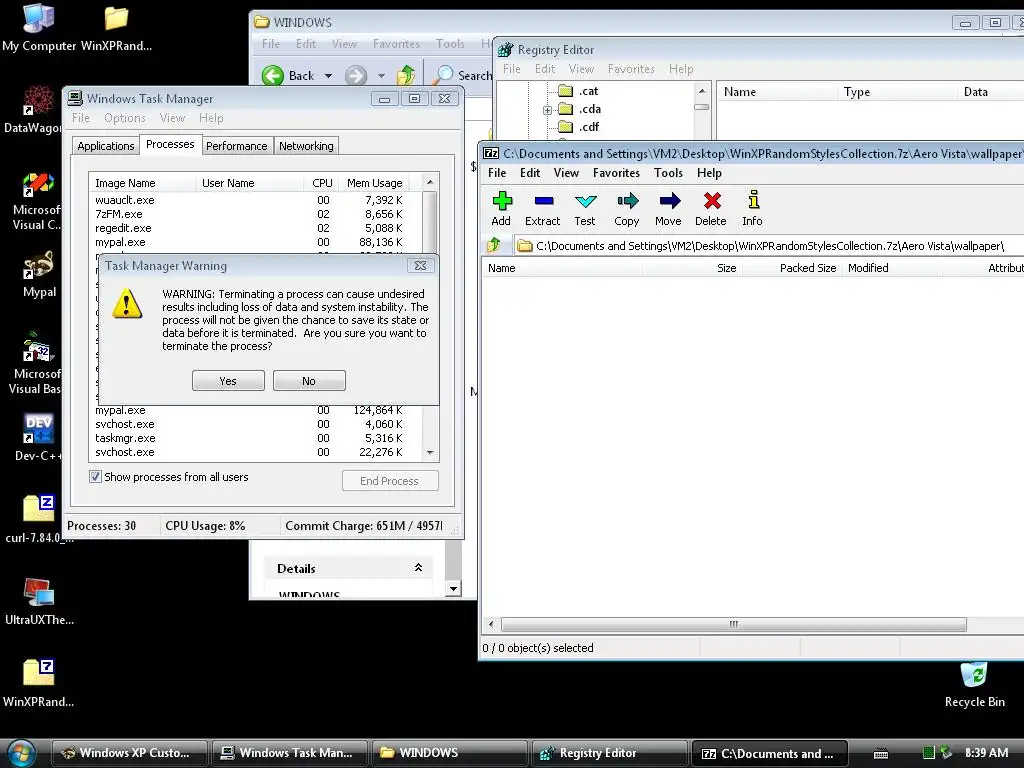Click No in Task Manager Warning

[x=309, y=381]
